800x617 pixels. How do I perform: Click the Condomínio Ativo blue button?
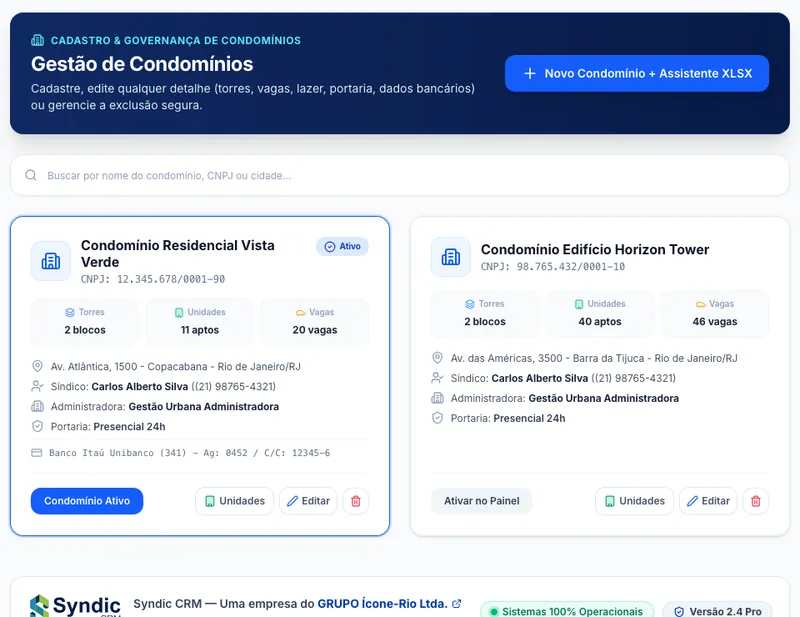click(87, 501)
